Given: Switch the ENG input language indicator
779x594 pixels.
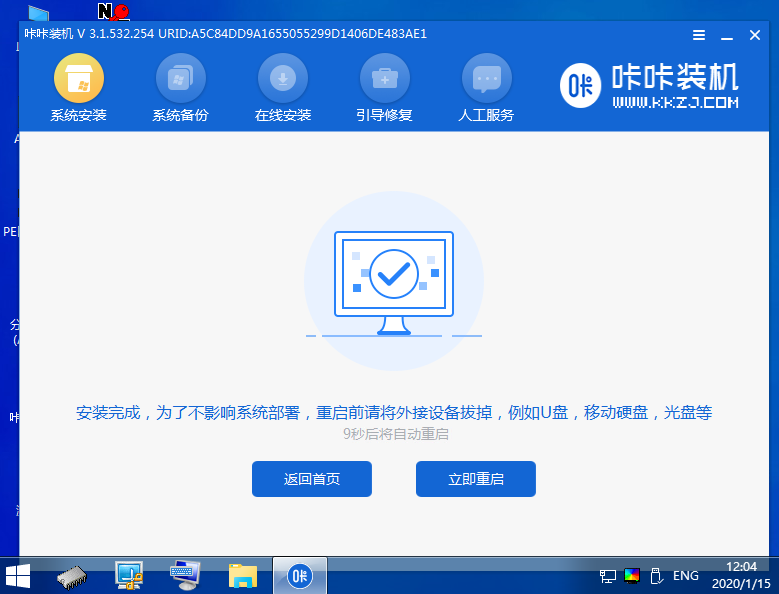Looking at the screenshot, I should pyautogui.click(x=686, y=576).
